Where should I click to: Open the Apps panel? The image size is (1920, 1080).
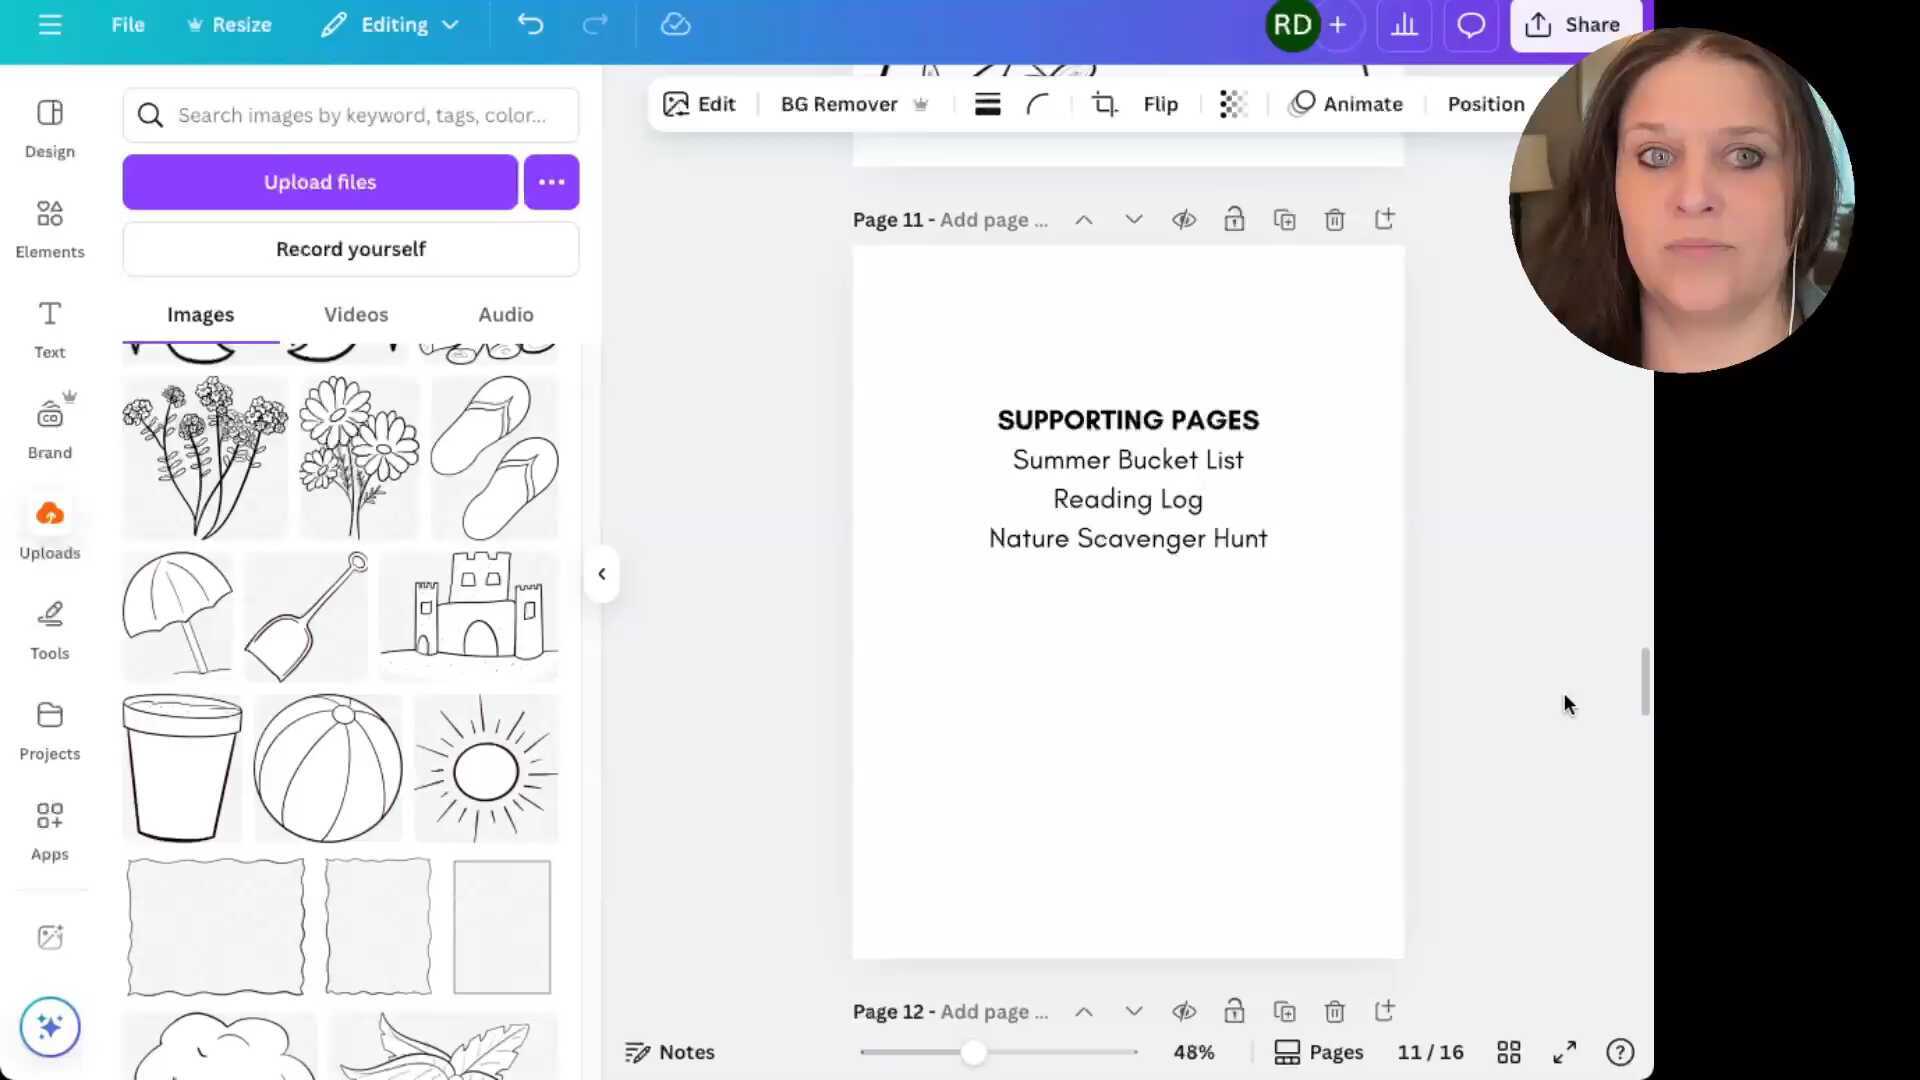click(49, 831)
